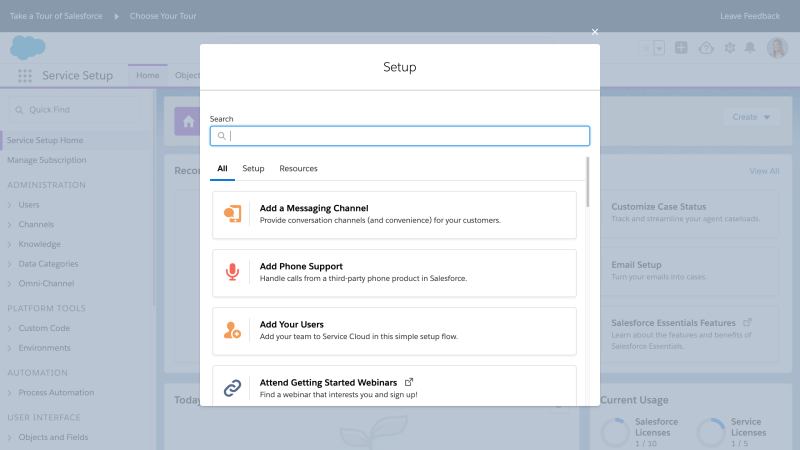Click the user profile avatar
800x450 pixels.
pos(777,48)
